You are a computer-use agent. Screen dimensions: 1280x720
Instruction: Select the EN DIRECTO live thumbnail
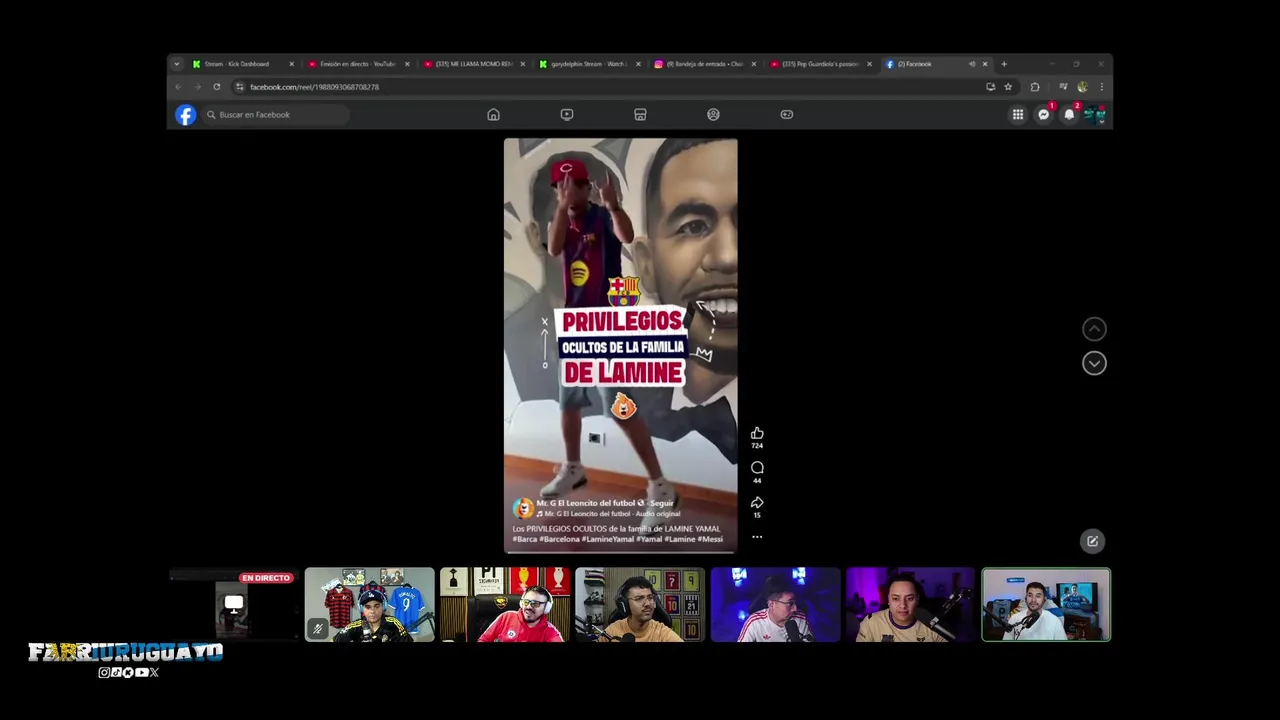(234, 605)
